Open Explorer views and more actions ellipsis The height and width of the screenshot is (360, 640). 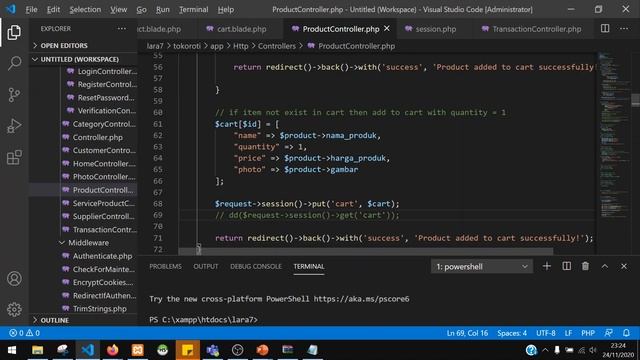(x=122, y=29)
